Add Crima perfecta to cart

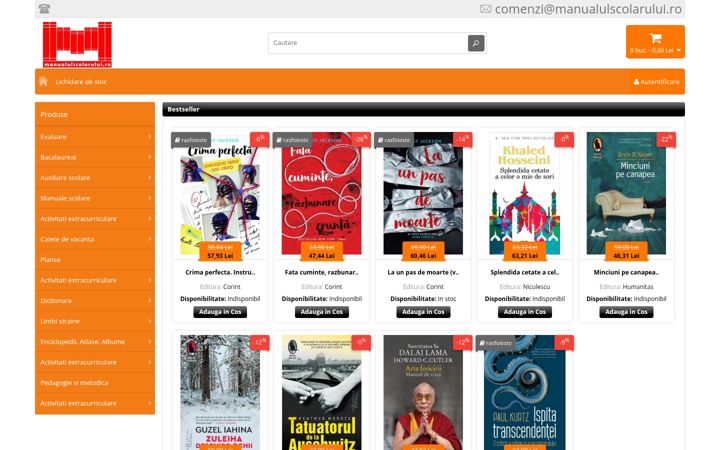click(x=220, y=312)
